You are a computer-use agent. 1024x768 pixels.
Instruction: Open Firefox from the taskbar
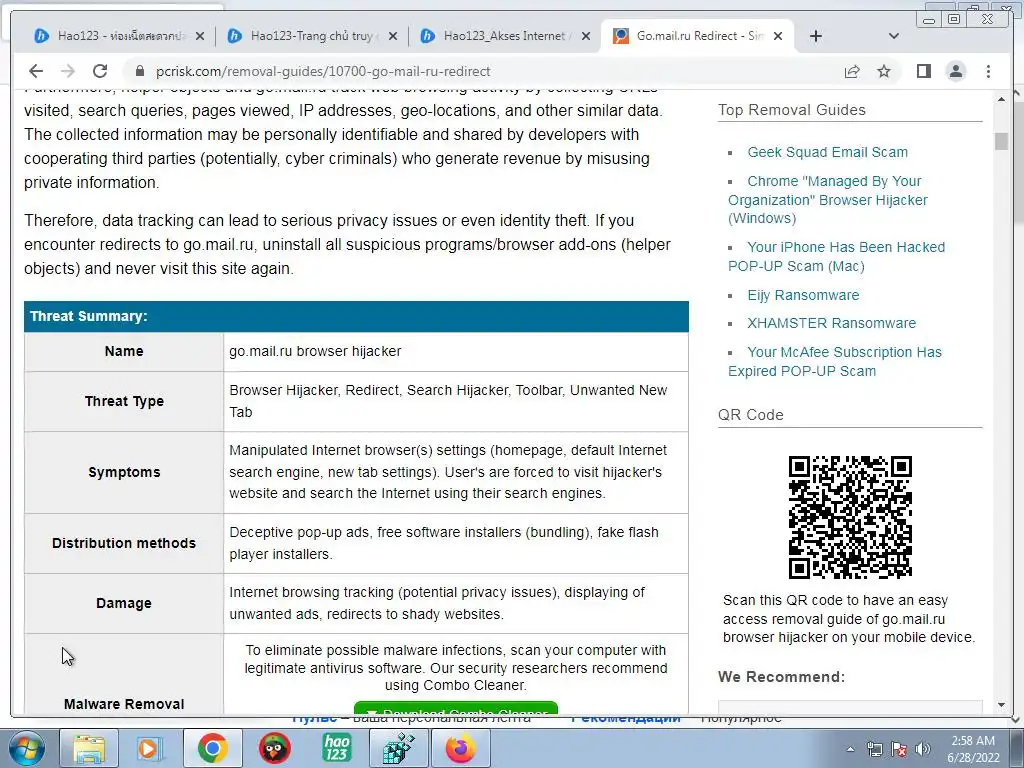pos(460,749)
